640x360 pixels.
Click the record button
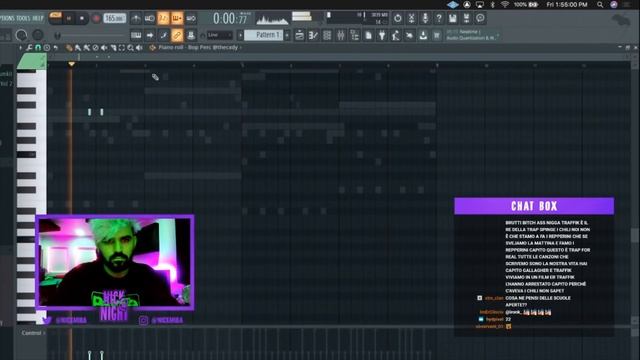tap(96, 18)
